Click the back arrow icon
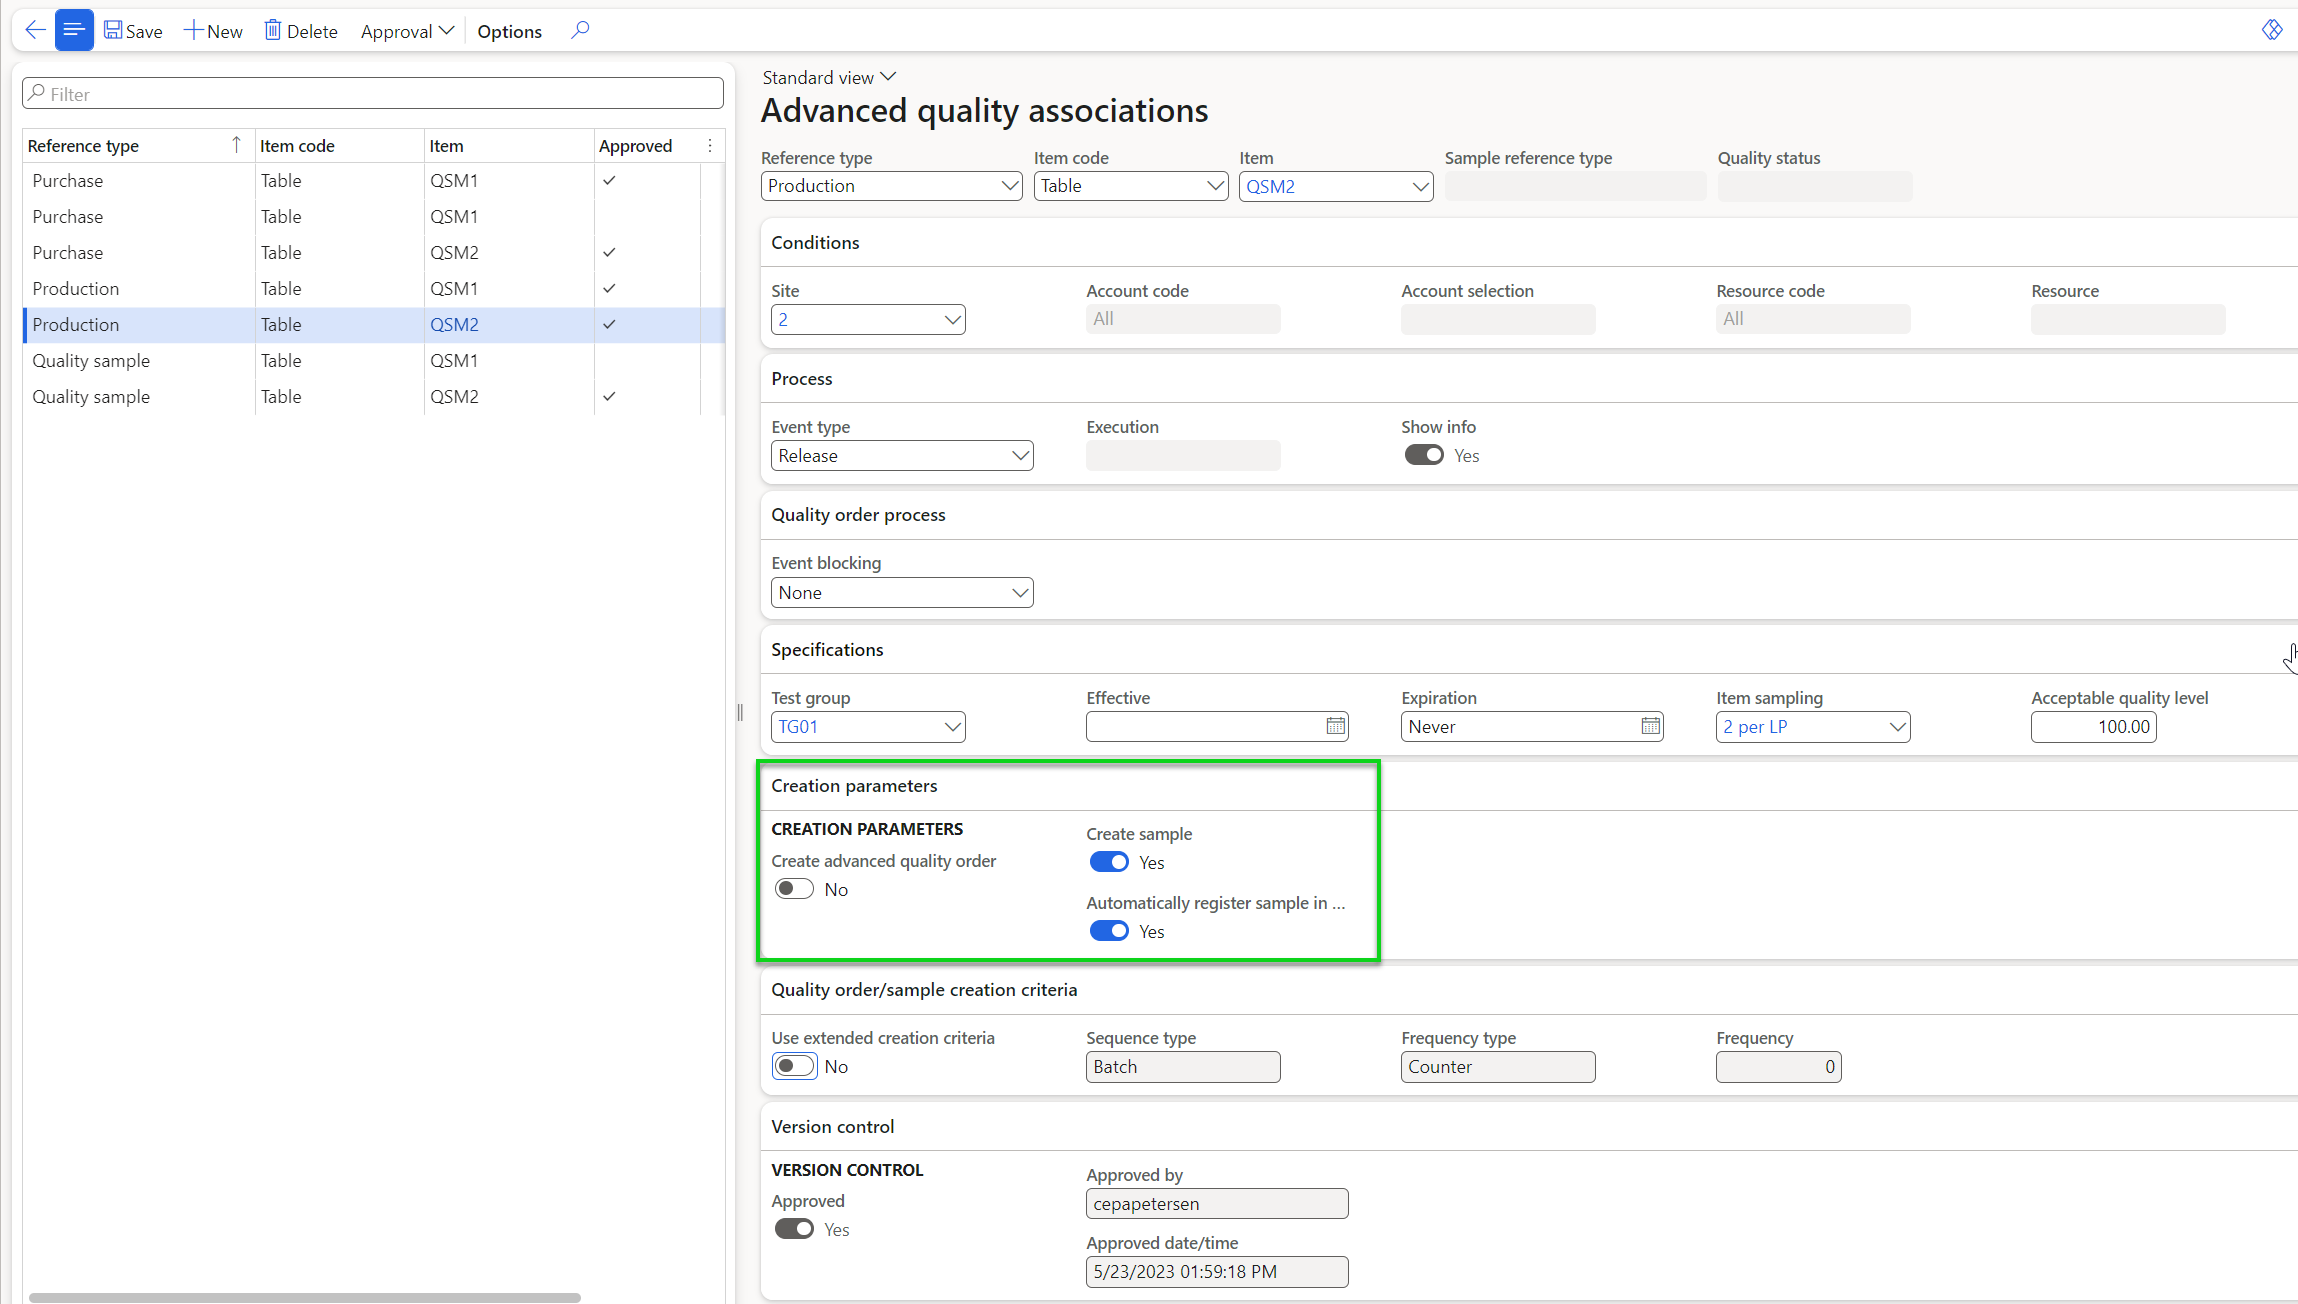Viewport: 2298px width, 1304px height. (x=35, y=30)
